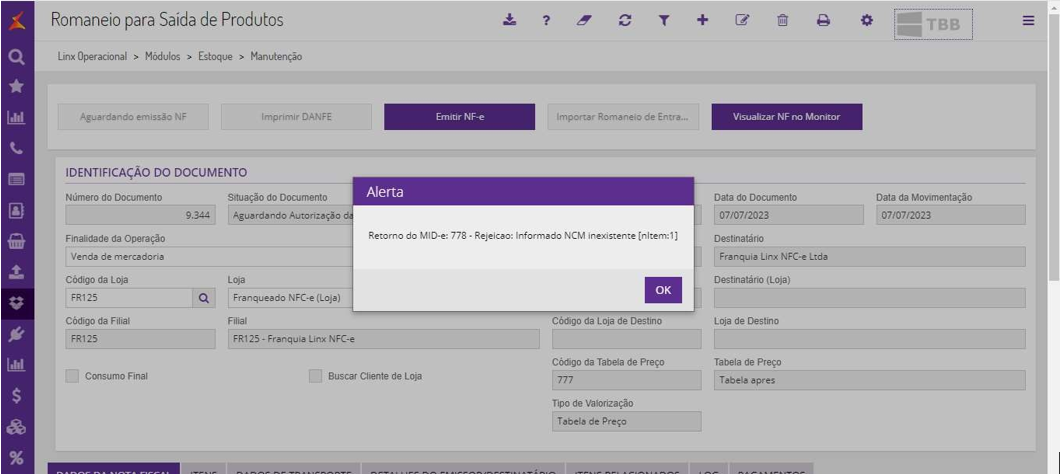Open the upper bar chart icon in sidebar
This screenshot has height=474, width=1064.
[x=16, y=117]
